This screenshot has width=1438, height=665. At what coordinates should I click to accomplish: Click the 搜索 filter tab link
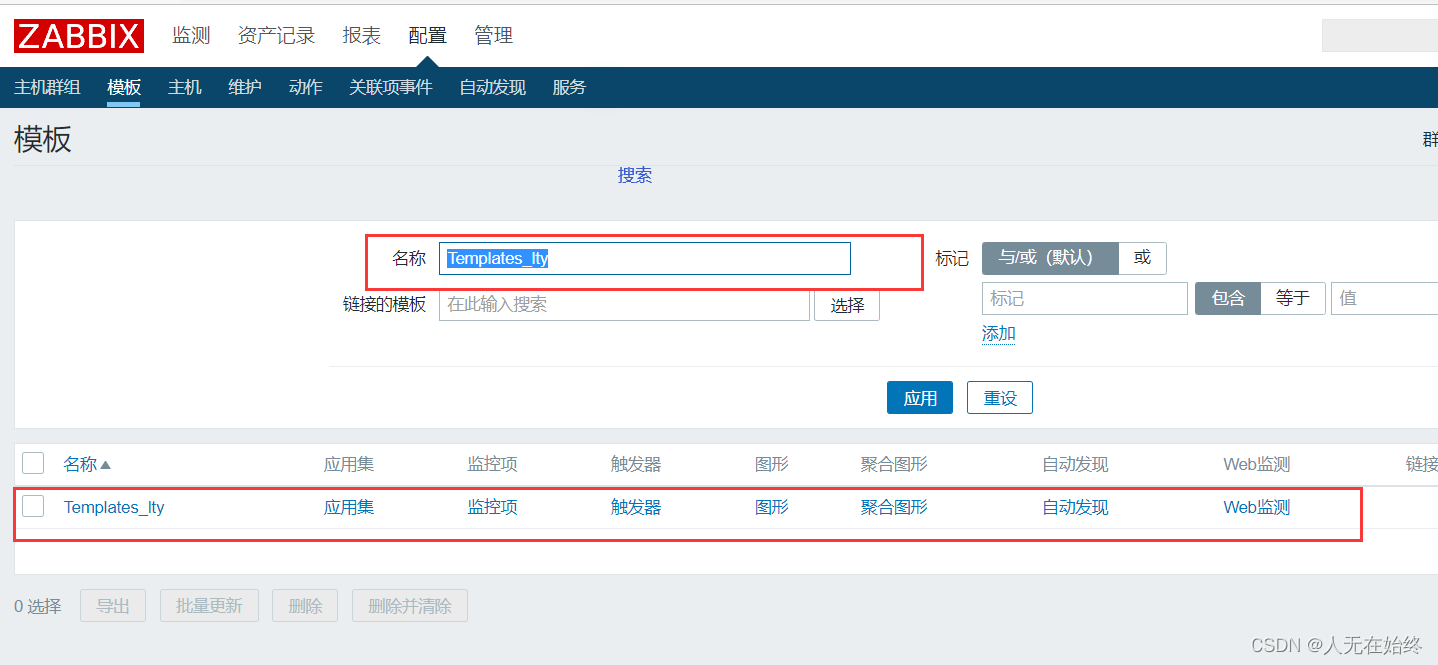tap(635, 175)
